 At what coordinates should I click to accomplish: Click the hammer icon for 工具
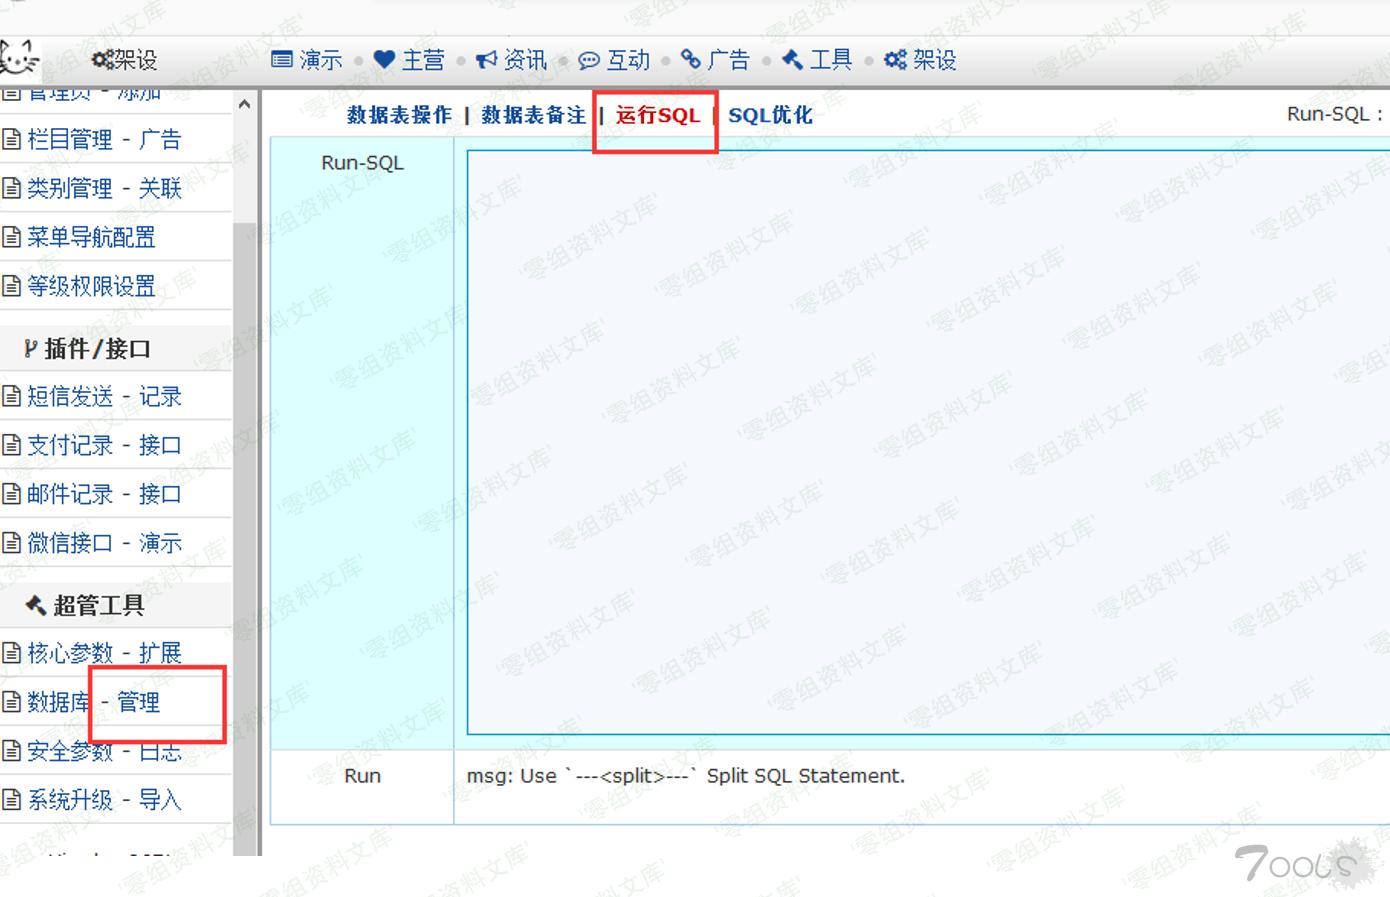tap(792, 60)
